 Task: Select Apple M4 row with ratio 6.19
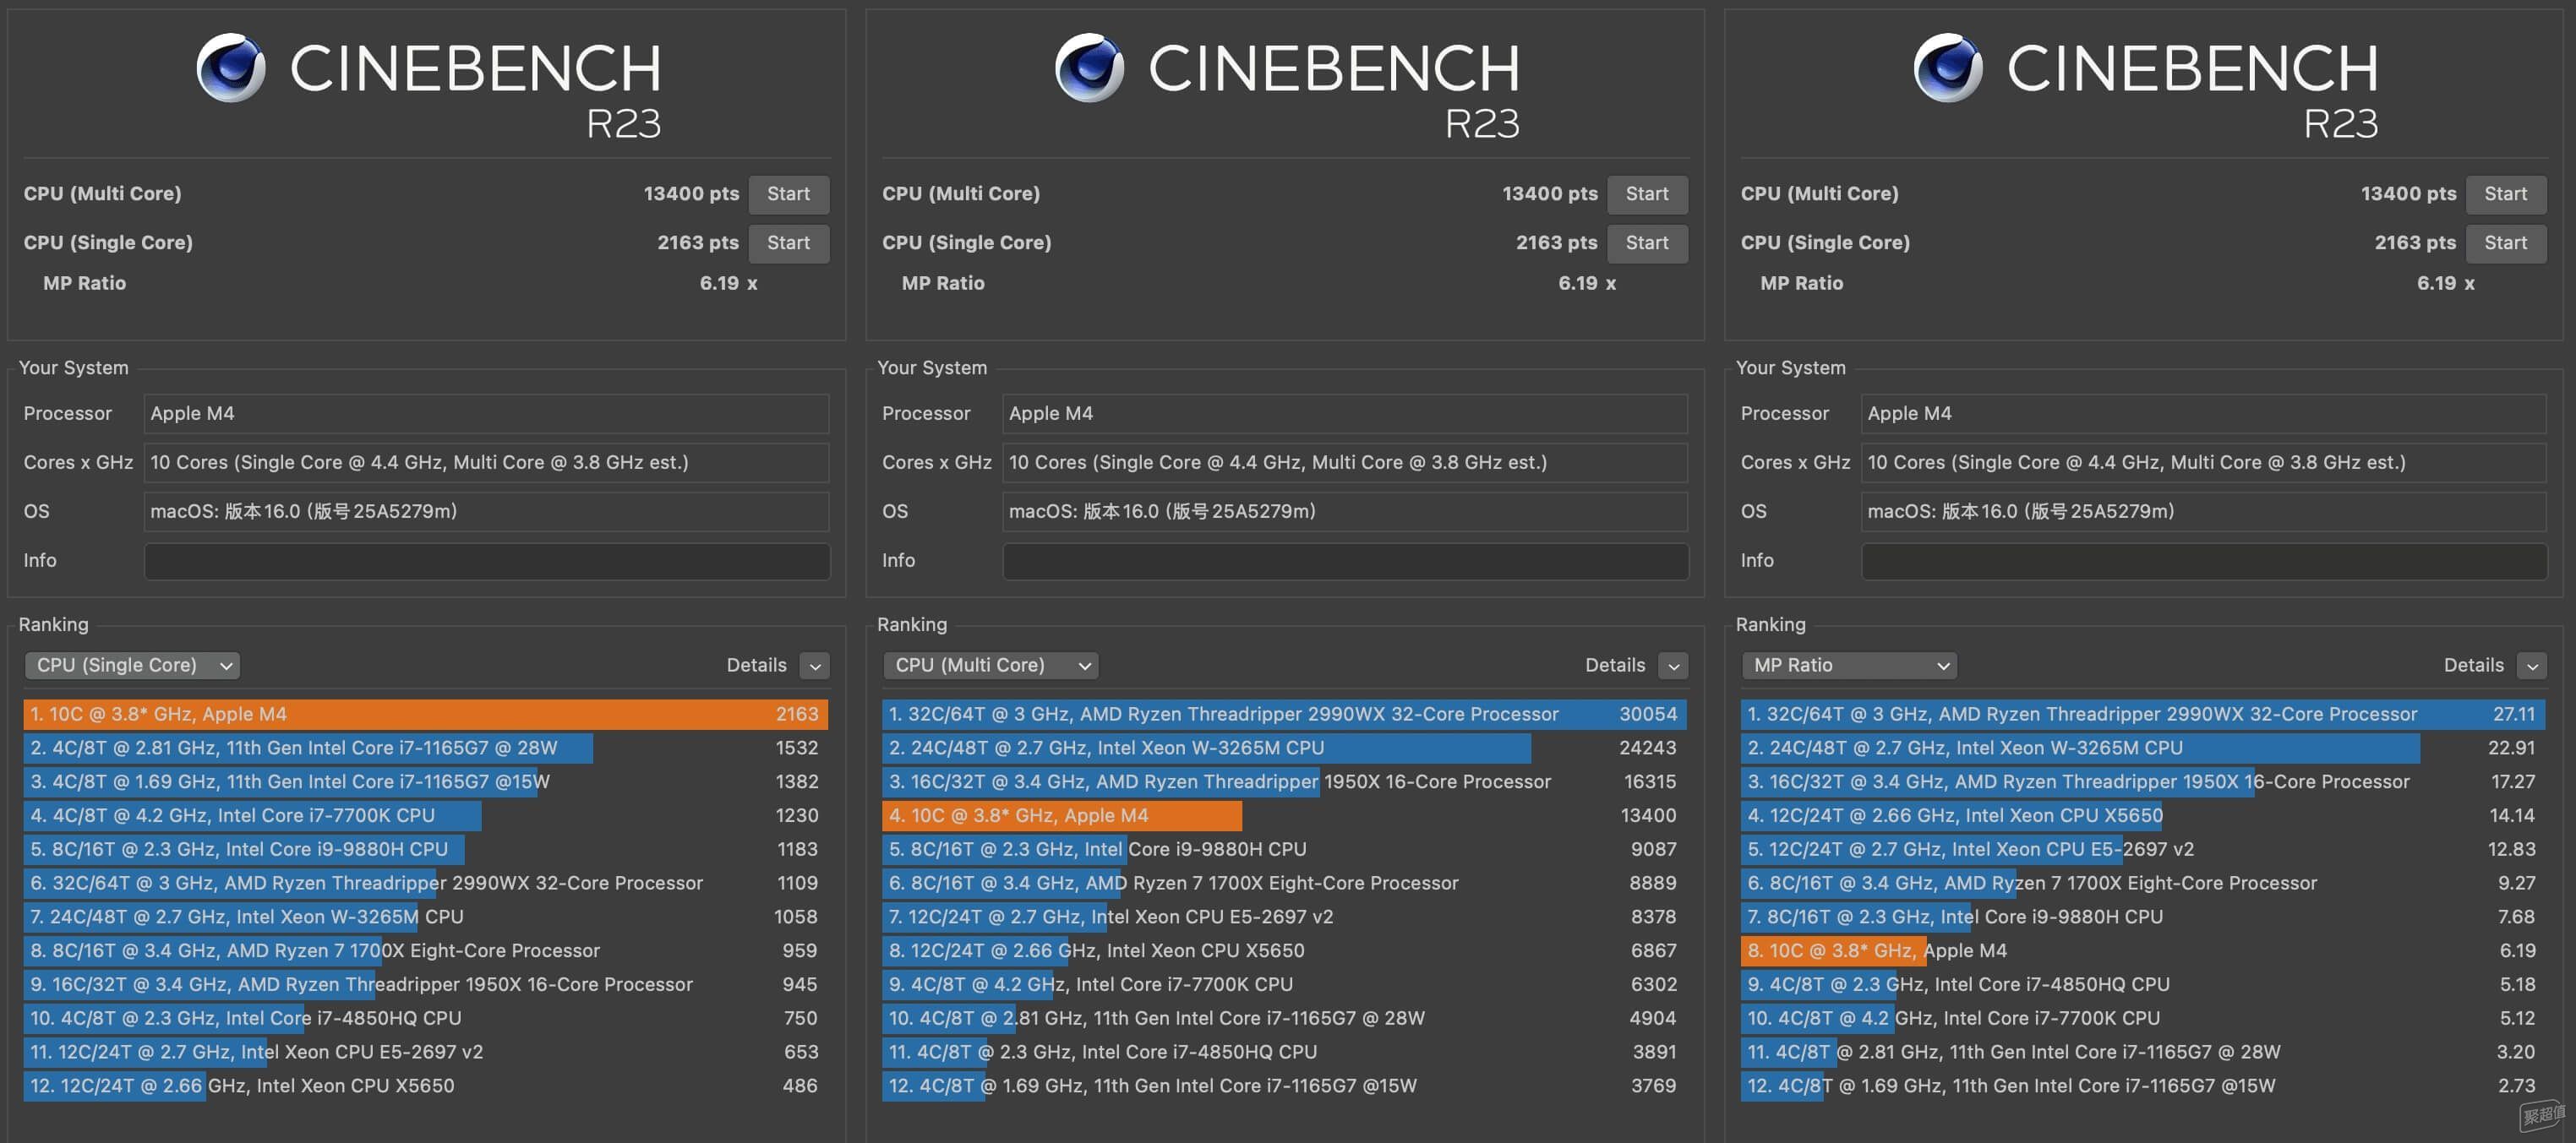(2144, 951)
